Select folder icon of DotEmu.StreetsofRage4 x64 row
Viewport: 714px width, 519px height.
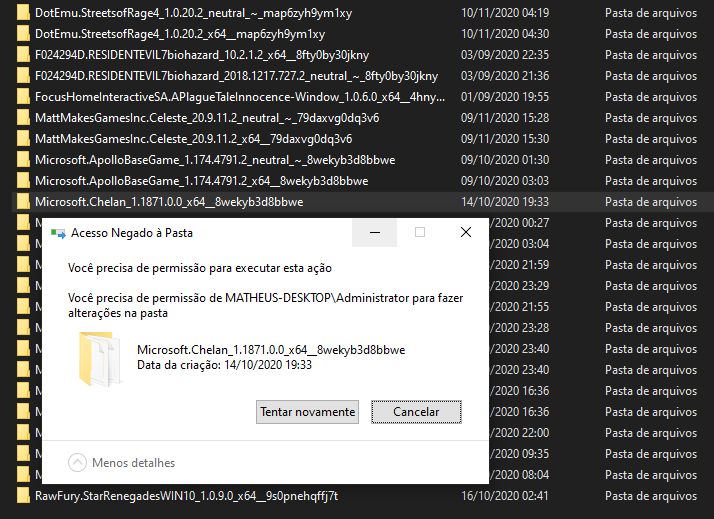(x=23, y=34)
